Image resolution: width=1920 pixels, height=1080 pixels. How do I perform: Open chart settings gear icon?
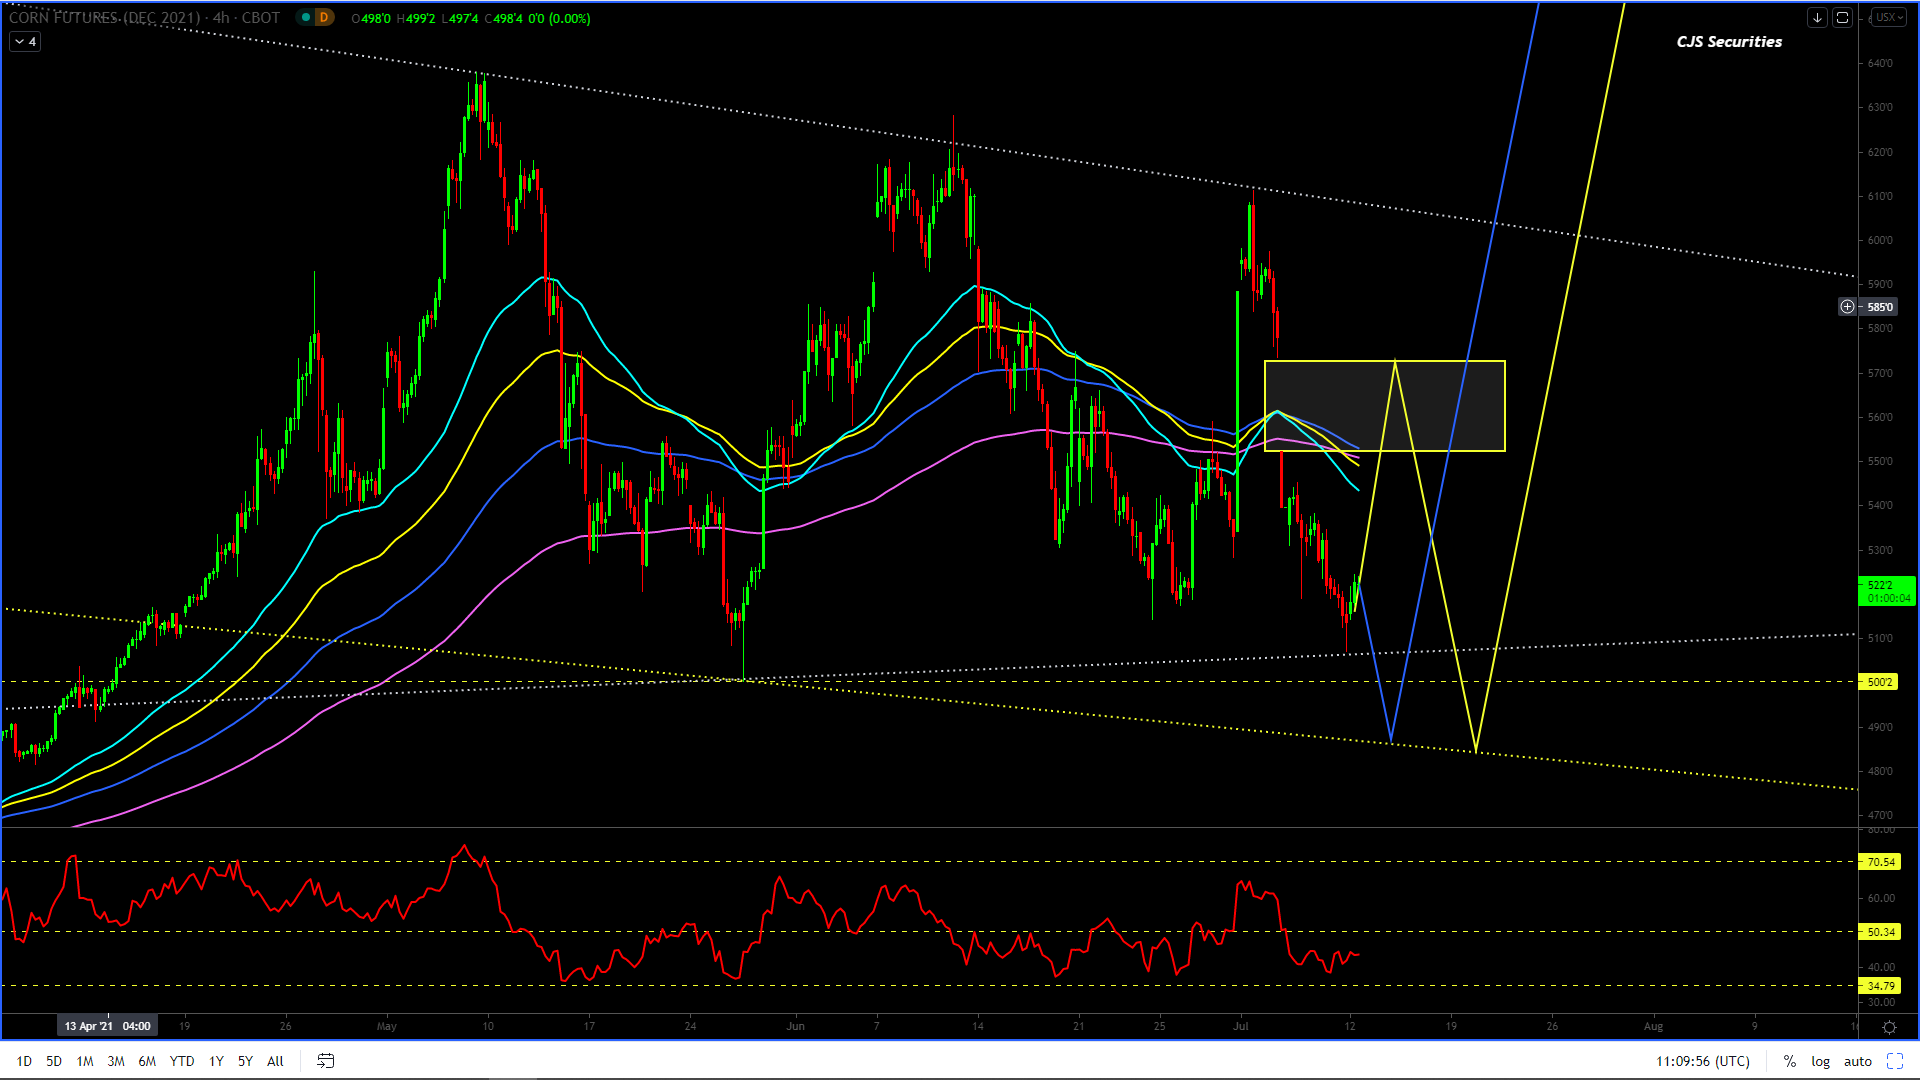click(x=1888, y=1027)
